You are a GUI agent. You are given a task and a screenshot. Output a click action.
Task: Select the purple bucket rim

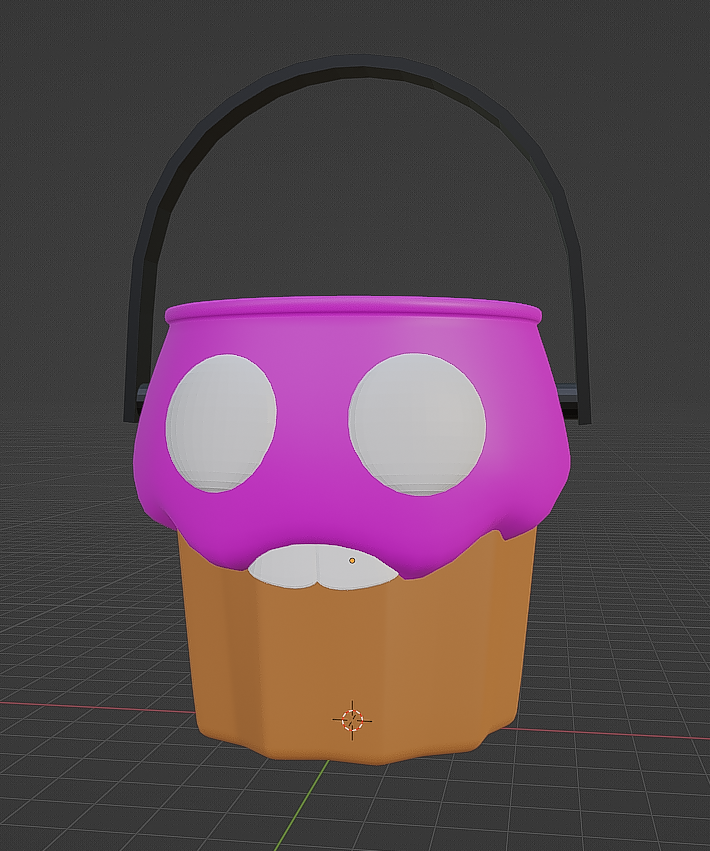354,310
